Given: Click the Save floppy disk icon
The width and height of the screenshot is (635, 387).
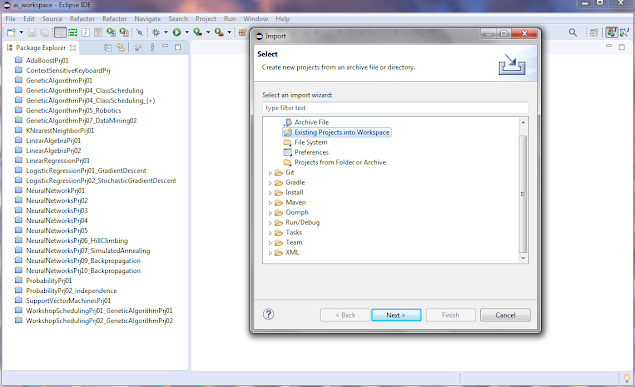Looking at the screenshot, I should 32,32.
